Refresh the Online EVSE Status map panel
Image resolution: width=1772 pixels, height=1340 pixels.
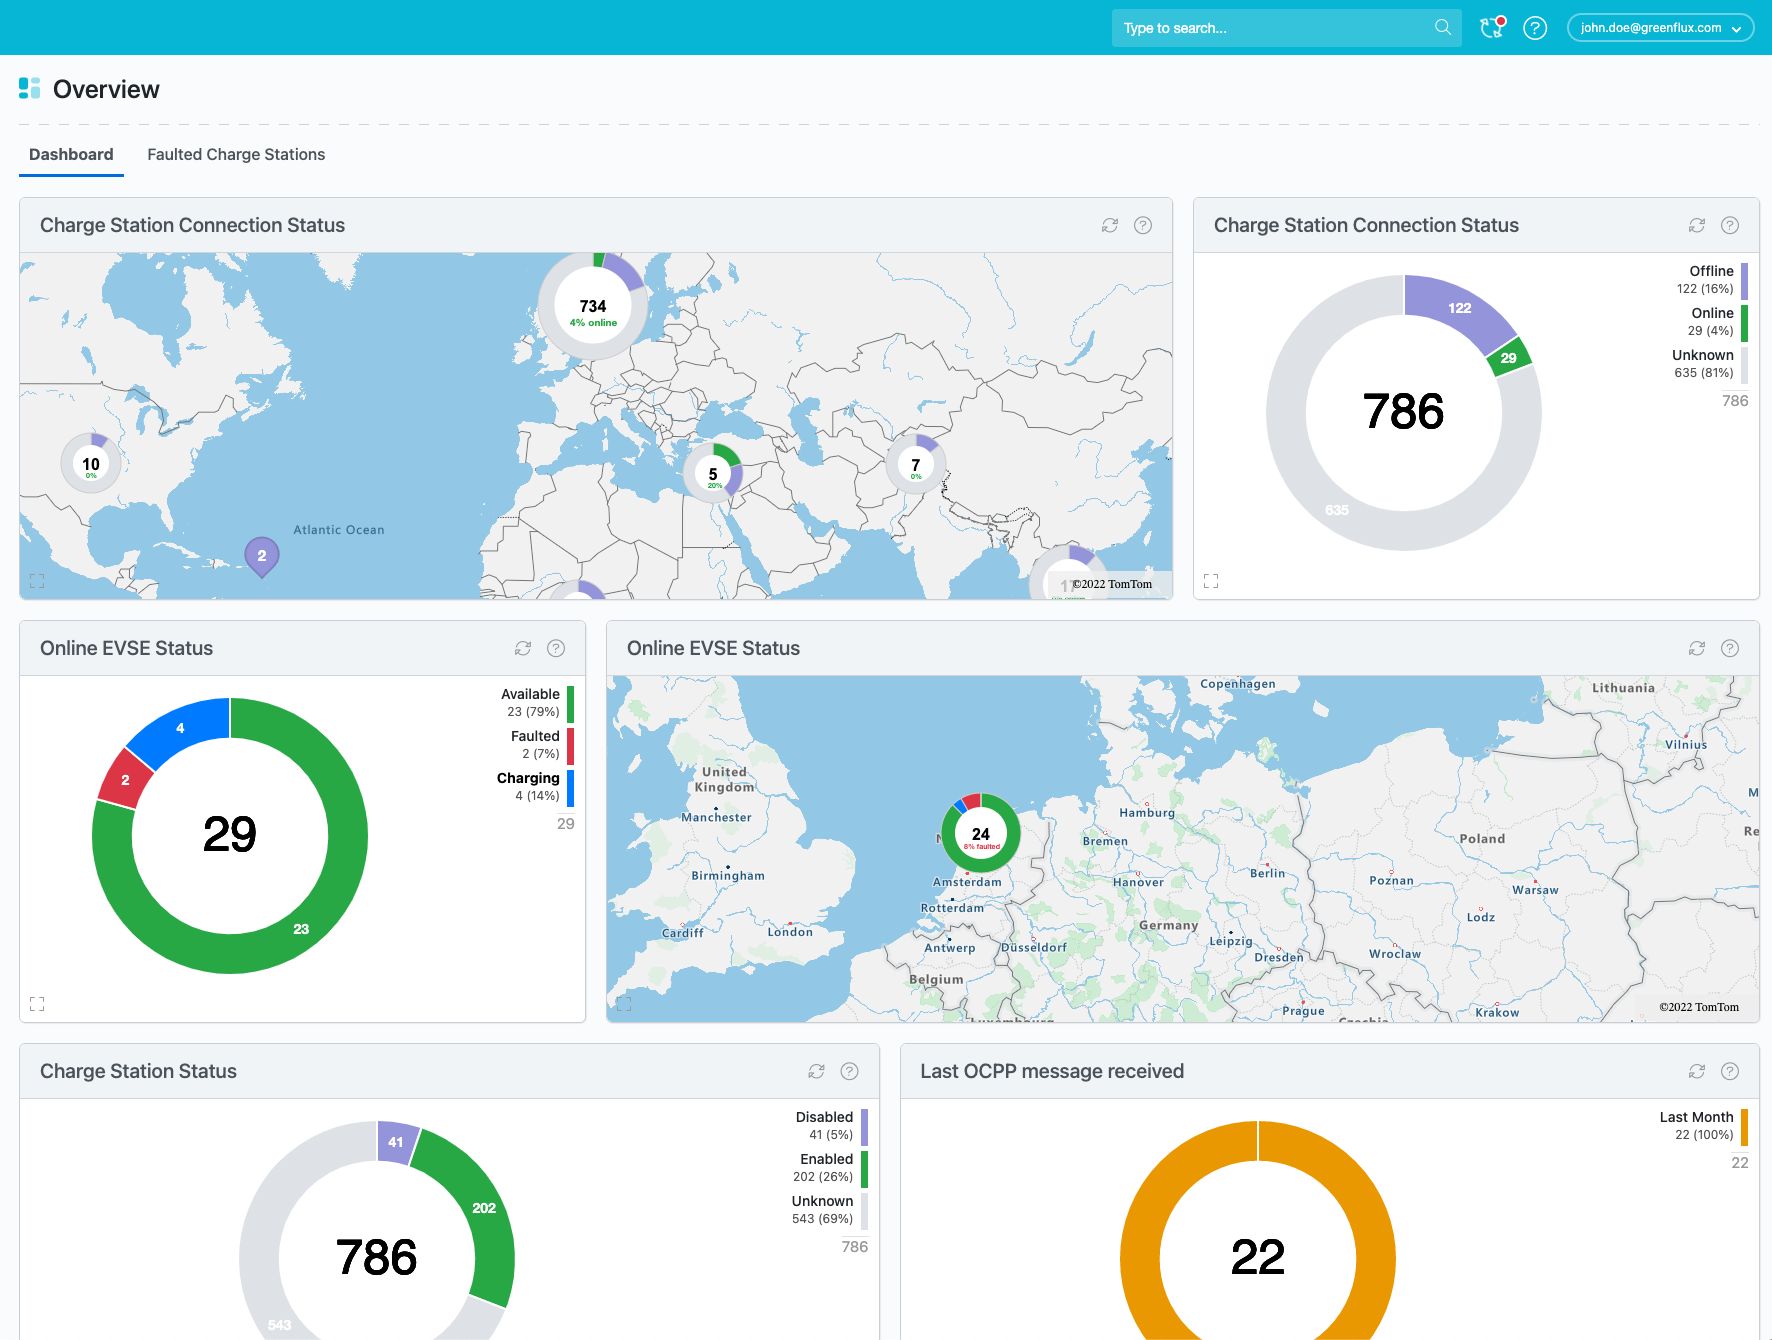pos(1697,648)
